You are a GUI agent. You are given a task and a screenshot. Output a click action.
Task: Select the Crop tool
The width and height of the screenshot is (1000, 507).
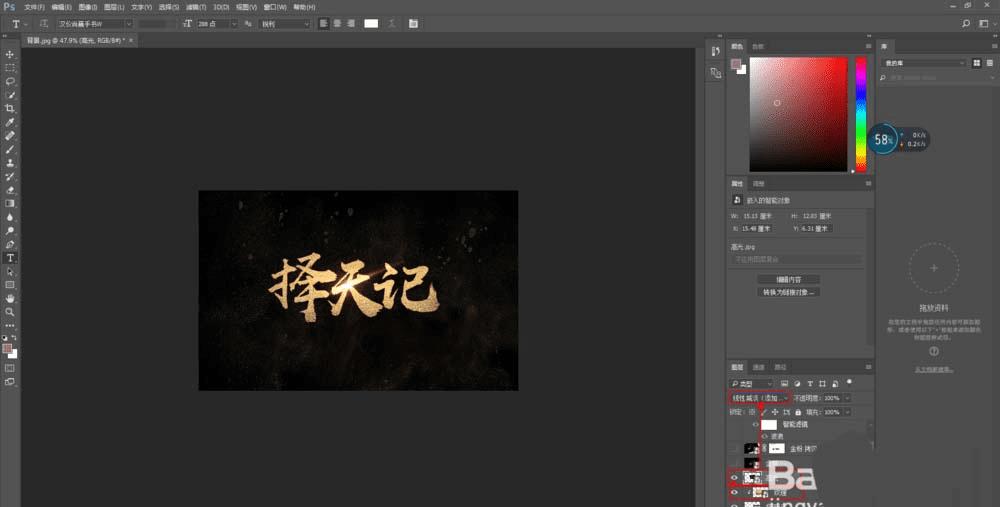coord(10,108)
